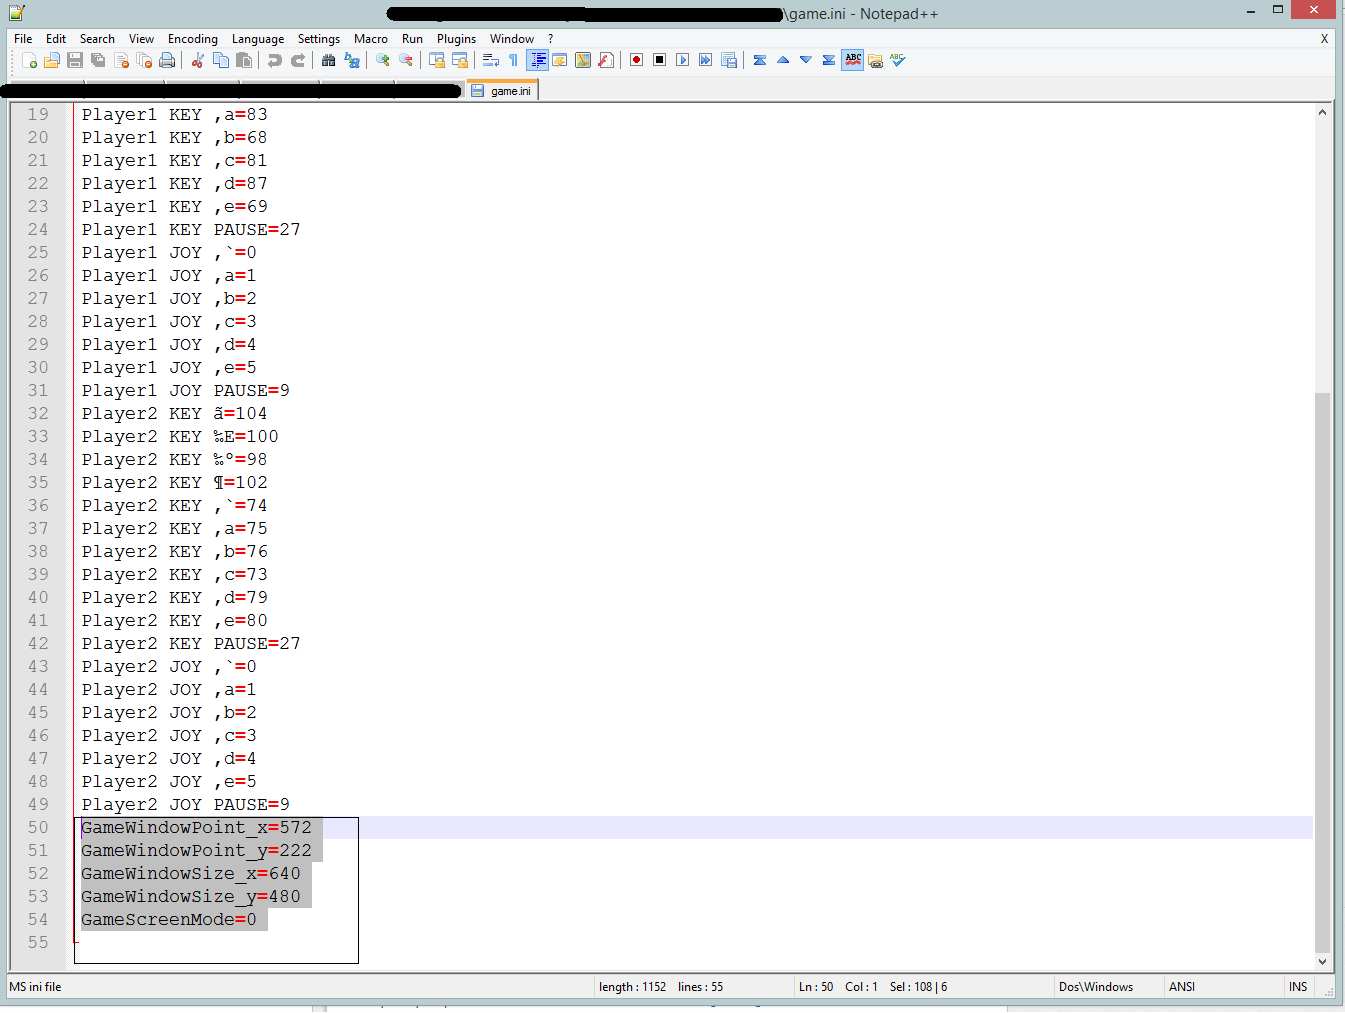
Task: Start macro recording with red Record button
Action: click(x=637, y=61)
